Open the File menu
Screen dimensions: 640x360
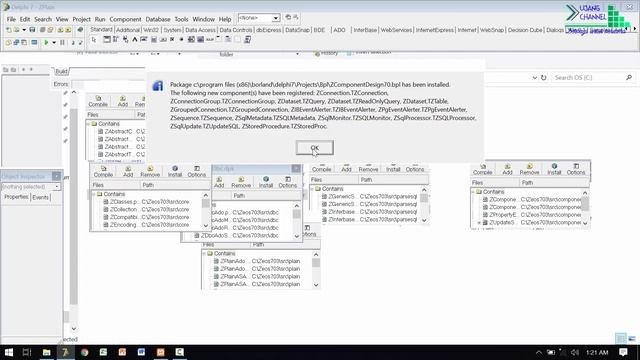tap(11, 19)
